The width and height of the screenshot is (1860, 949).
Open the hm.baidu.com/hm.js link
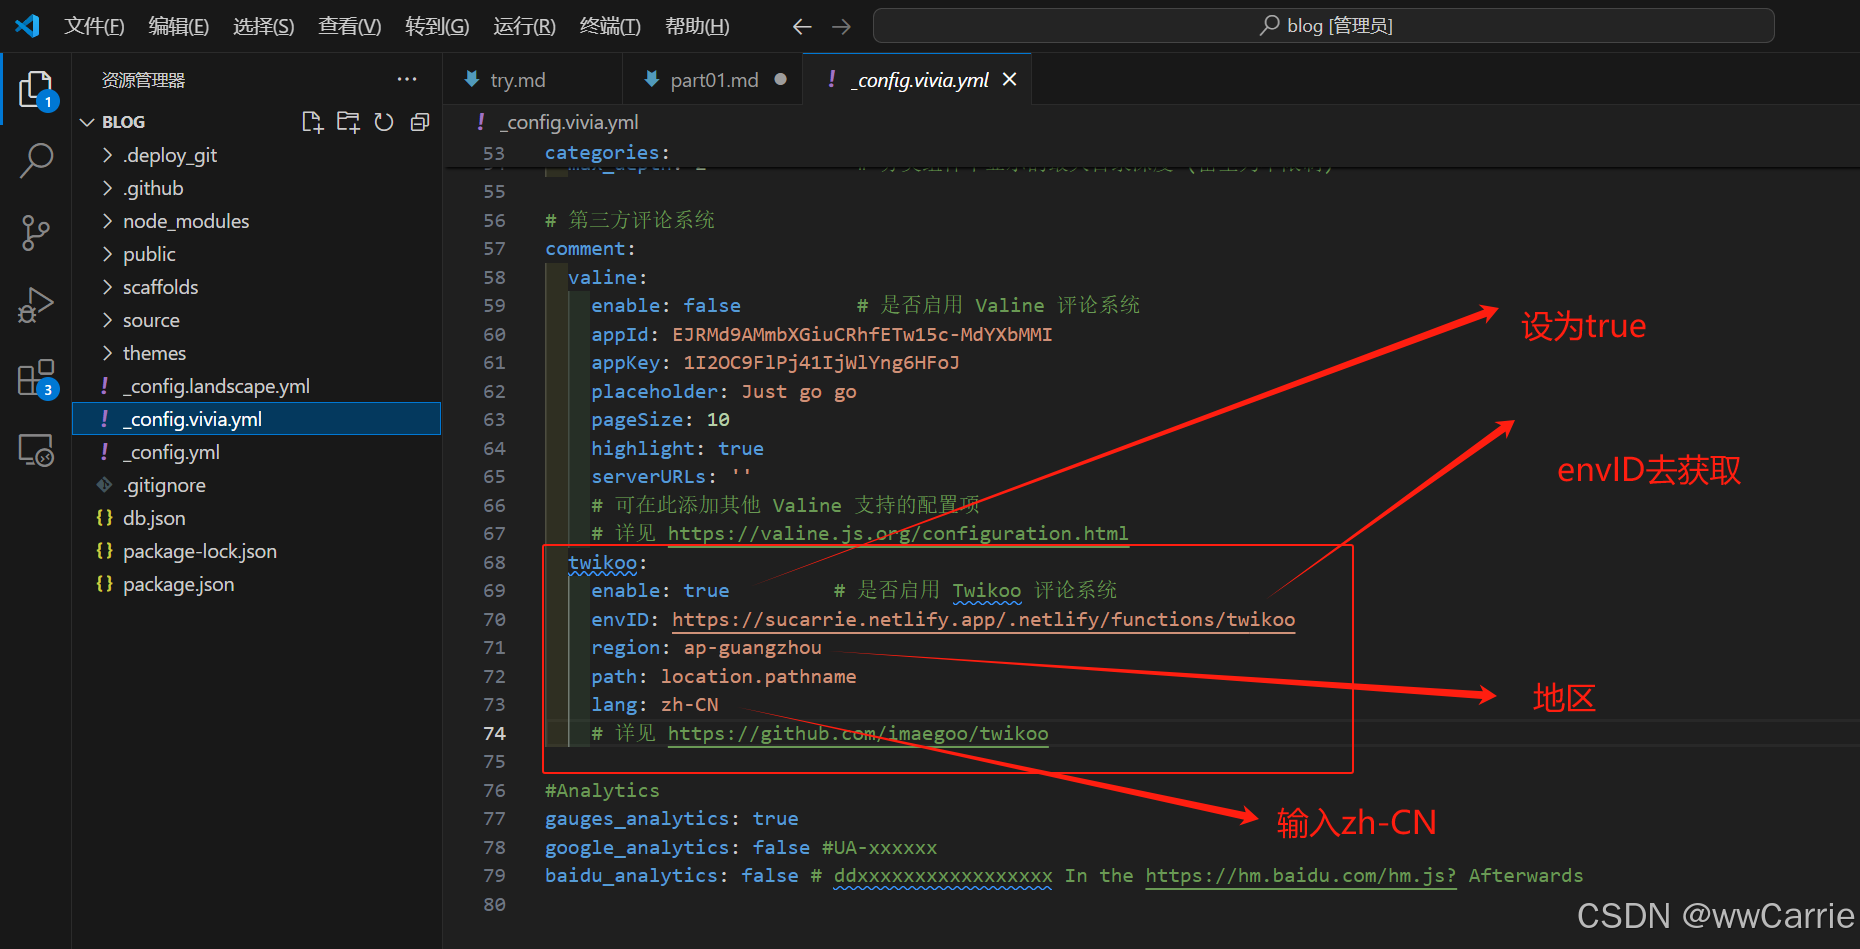(1300, 876)
